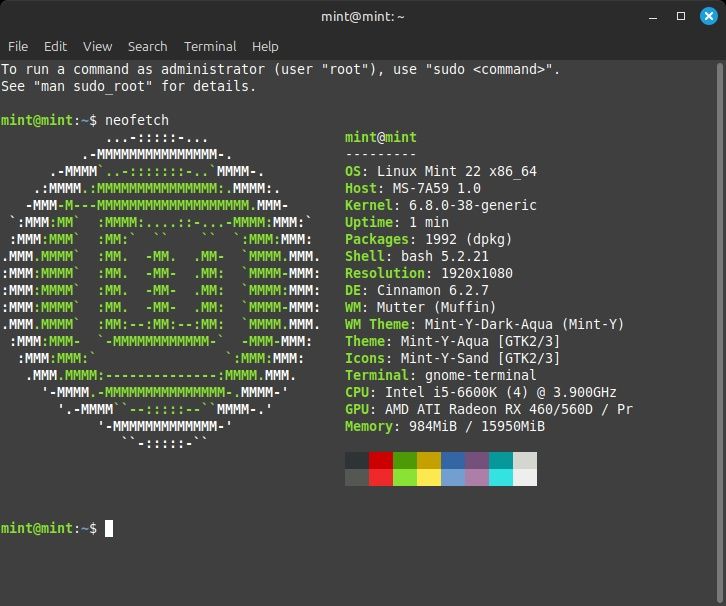Click the "Kernel: 6.8.0-38-generic" line
The width and height of the screenshot is (726, 606).
pyautogui.click(x=441, y=206)
